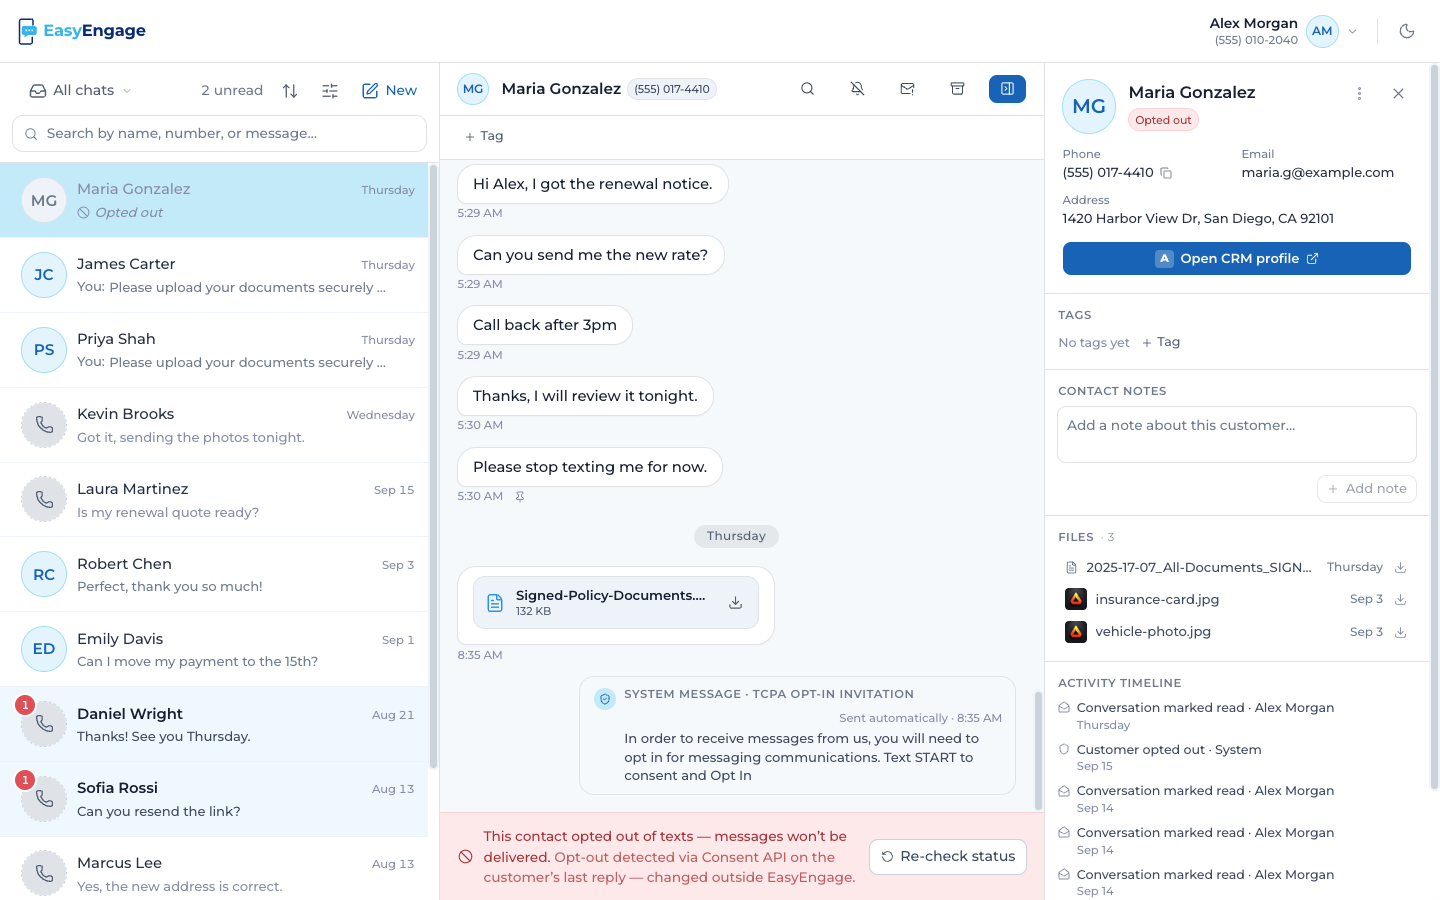Toggle the contact details side panel

pos(1007,89)
